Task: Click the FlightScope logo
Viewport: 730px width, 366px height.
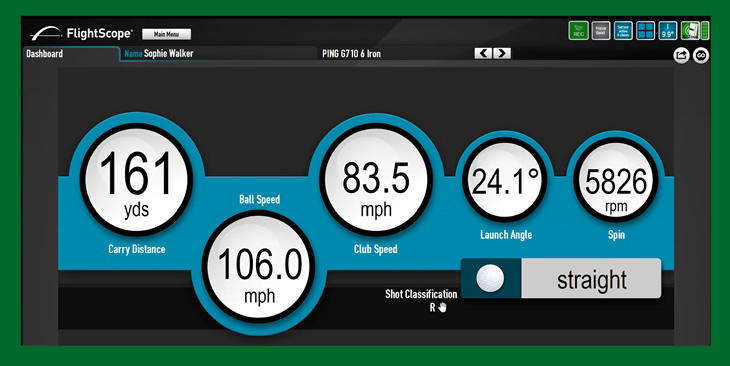Action: pyautogui.click(x=81, y=33)
